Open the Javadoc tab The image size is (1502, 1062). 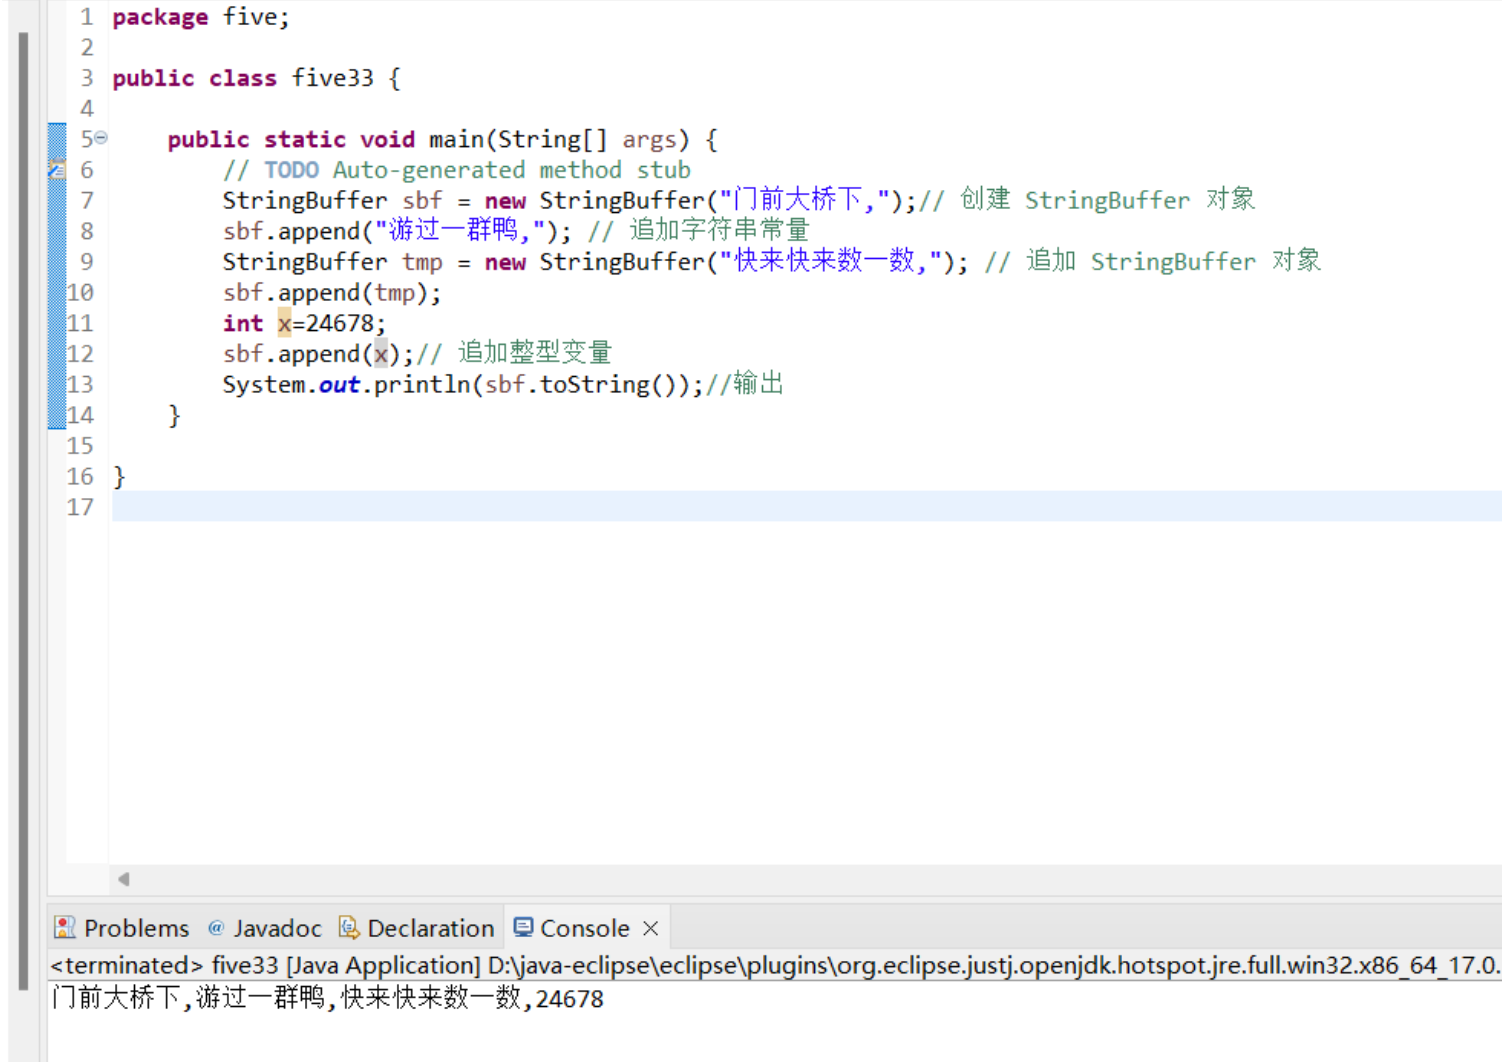tap(278, 927)
